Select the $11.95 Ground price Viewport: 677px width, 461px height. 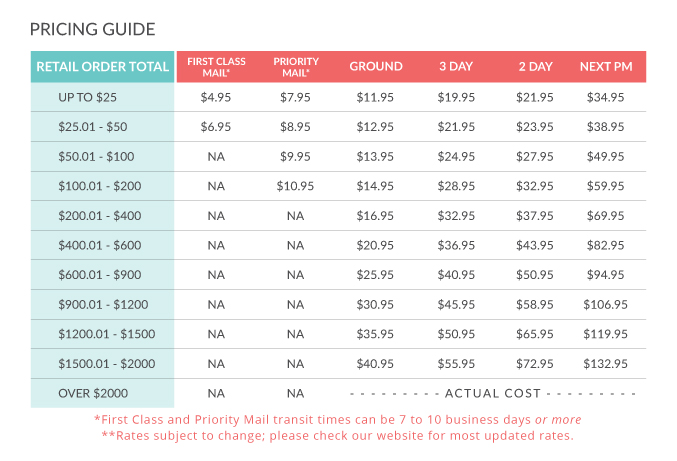pyautogui.click(x=376, y=97)
